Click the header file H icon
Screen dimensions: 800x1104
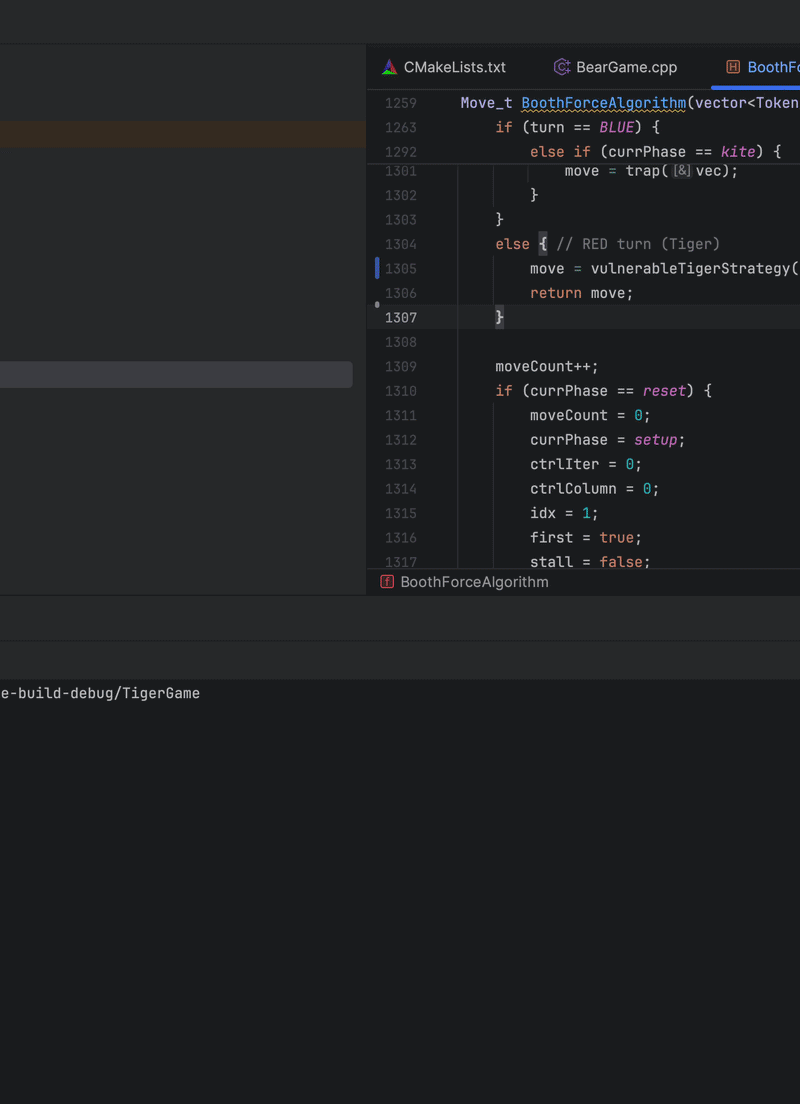pyautogui.click(x=733, y=67)
